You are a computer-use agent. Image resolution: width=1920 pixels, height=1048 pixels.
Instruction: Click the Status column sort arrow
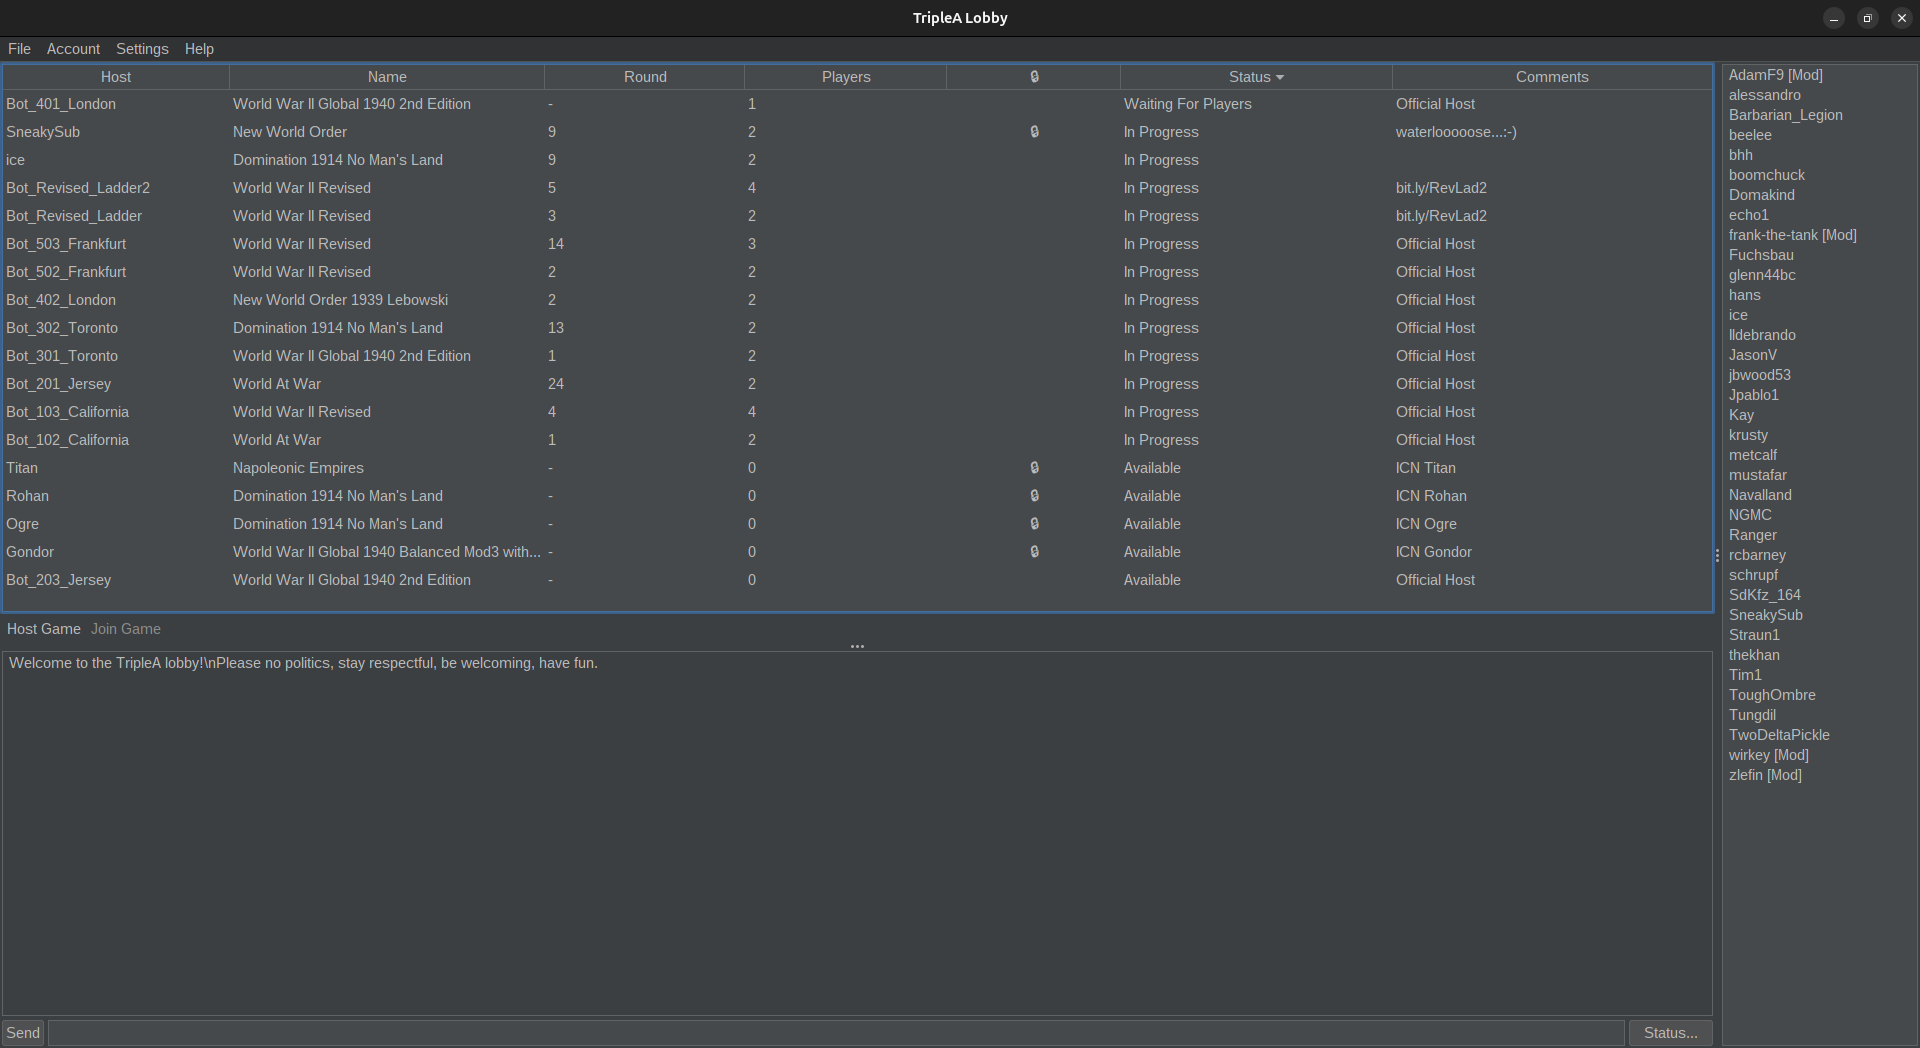point(1280,77)
